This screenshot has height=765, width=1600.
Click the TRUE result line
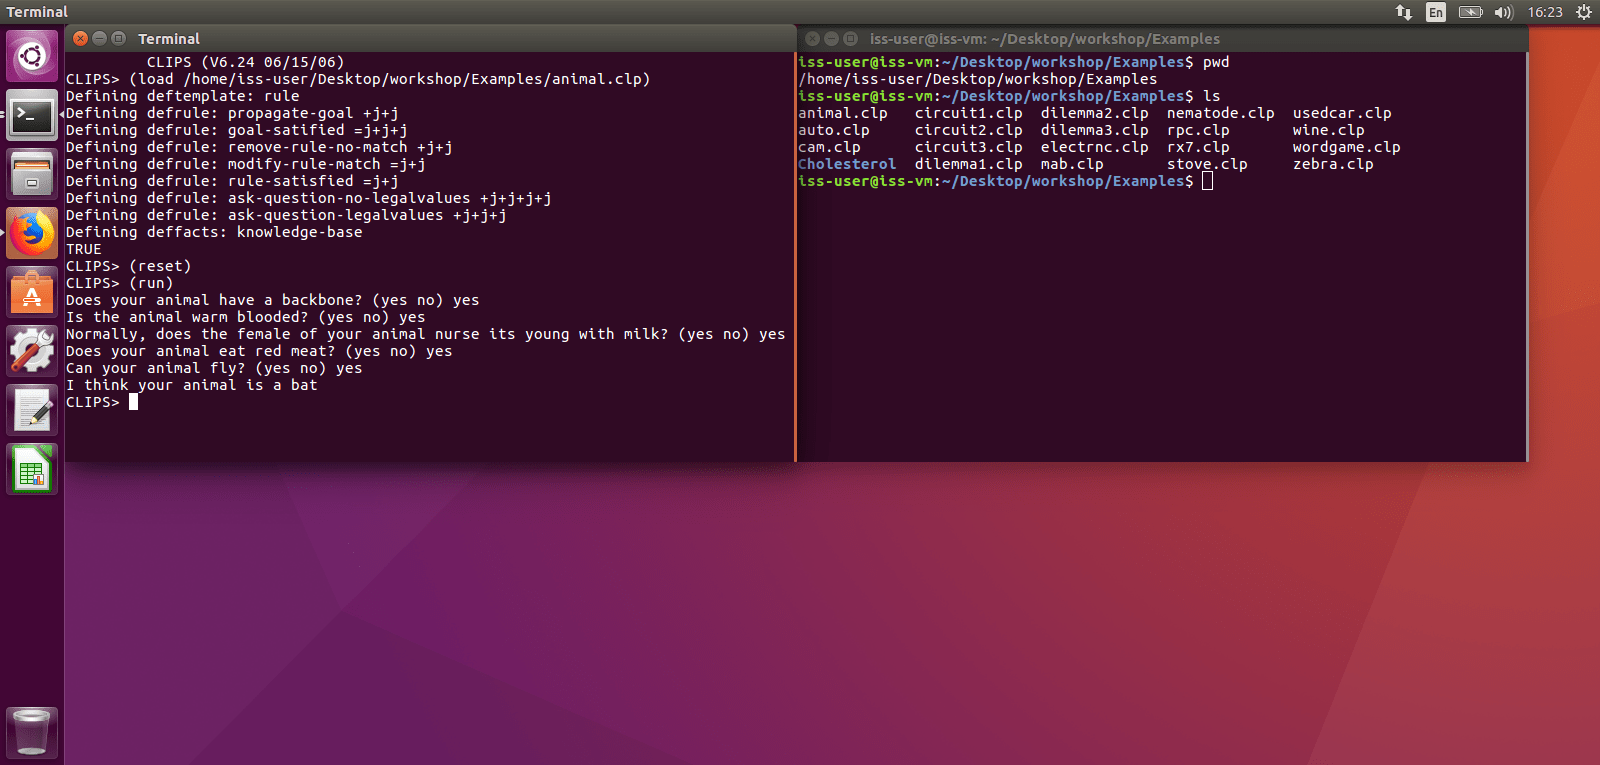pos(84,249)
